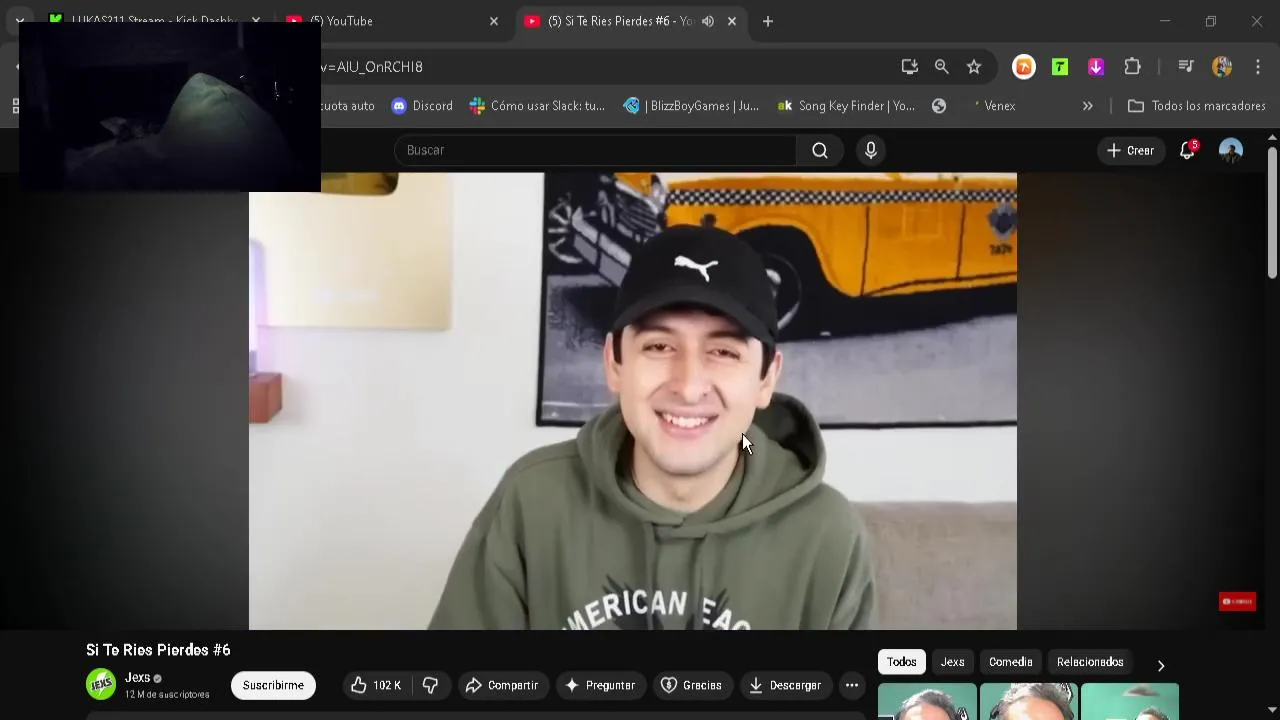This screenshot has width=1280, height=720.
Task: Mute the Si Te Ries Pierdes tab audio
Action: click(708, 21)
